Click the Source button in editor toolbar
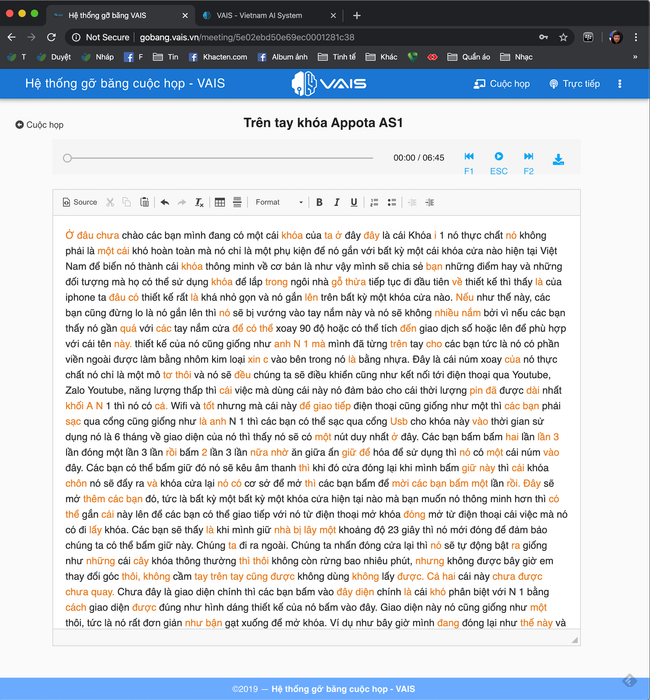Image resolution: width=650 pixels, height=700 pixels. tap(80, 202)
